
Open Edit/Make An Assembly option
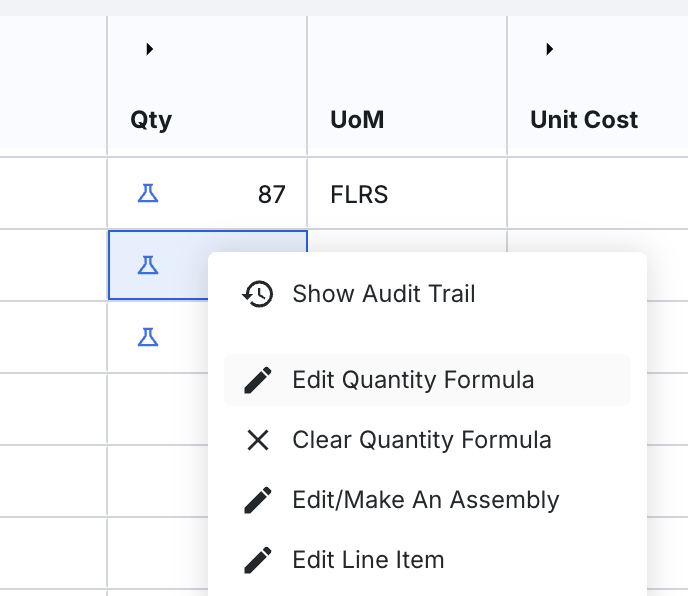click(425, 500)
